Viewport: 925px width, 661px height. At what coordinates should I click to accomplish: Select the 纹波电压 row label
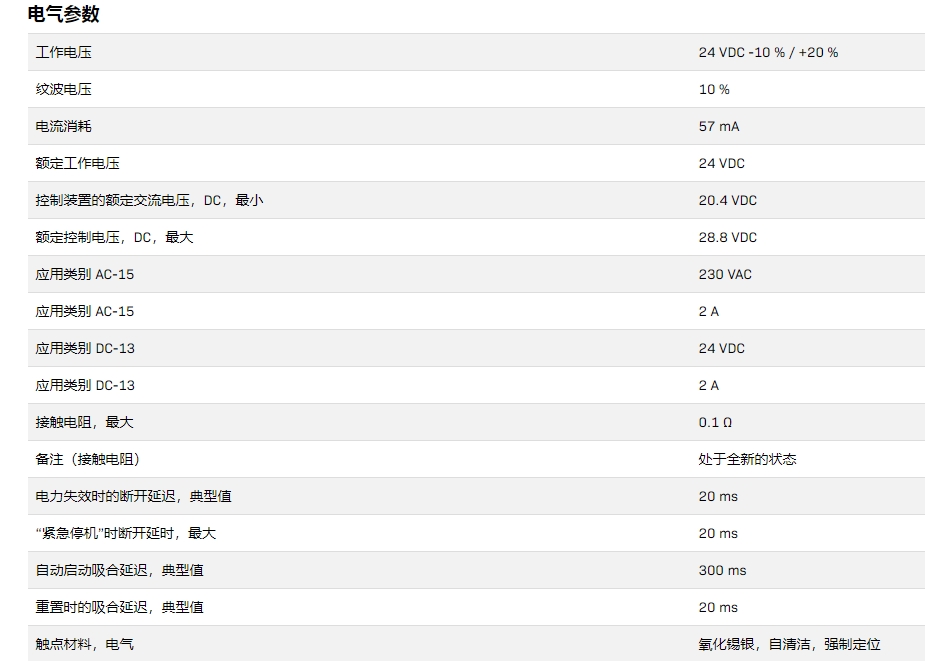coord(64,89)
